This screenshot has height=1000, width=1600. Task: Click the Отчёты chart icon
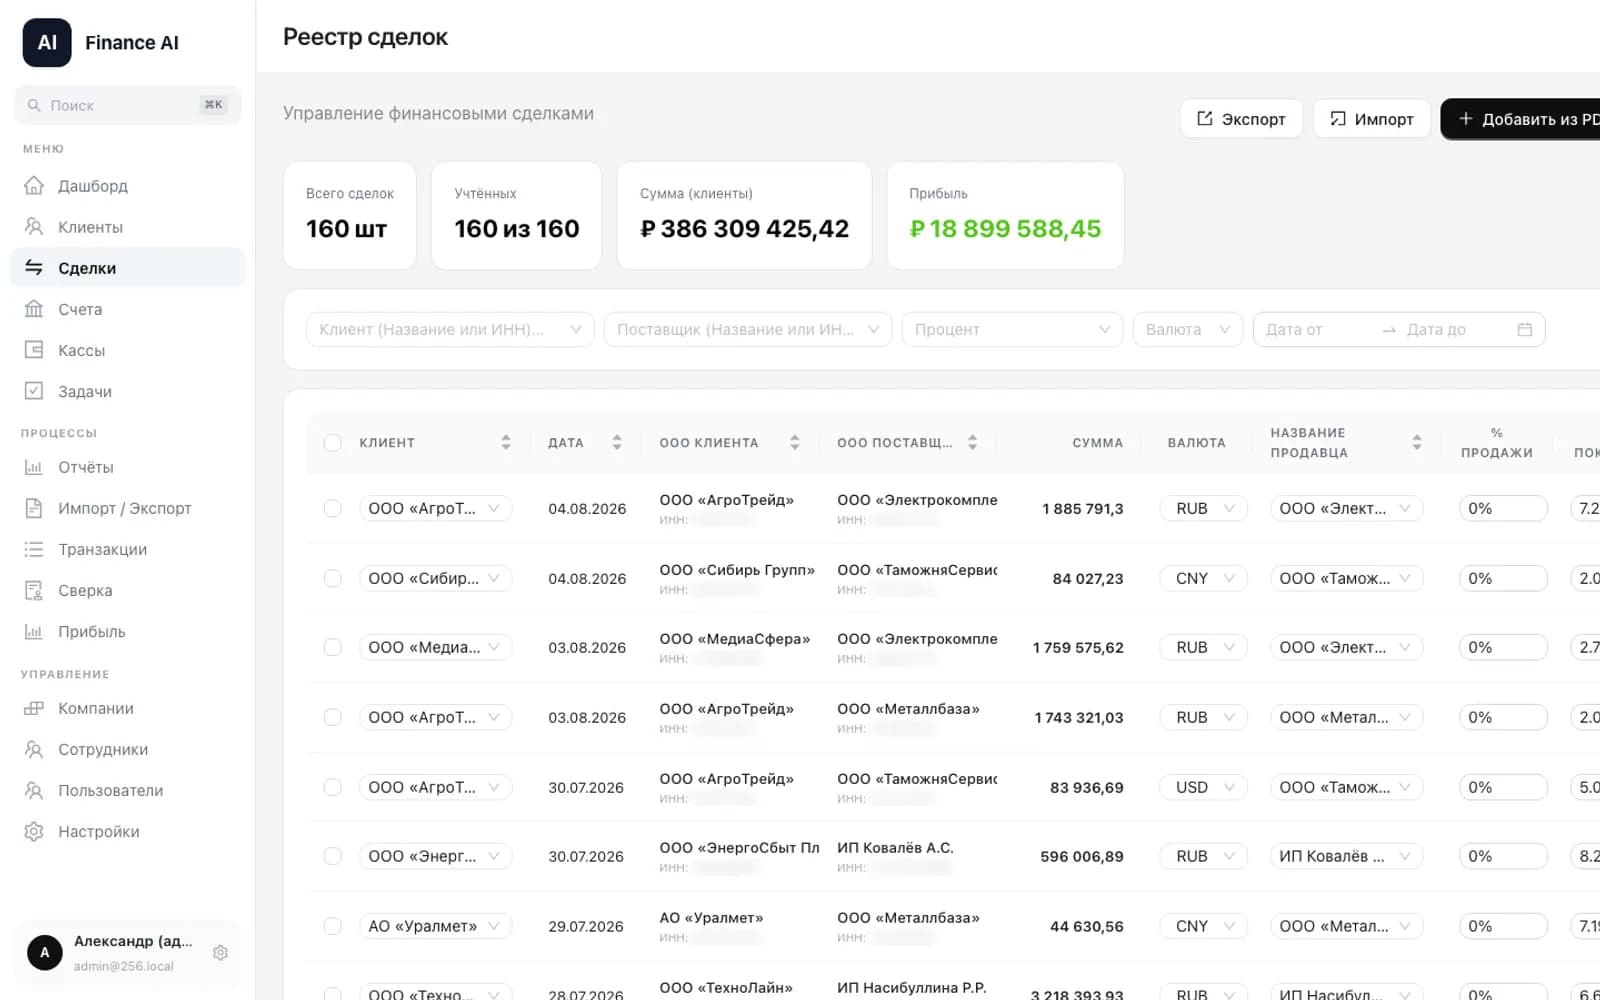[34, 467]
